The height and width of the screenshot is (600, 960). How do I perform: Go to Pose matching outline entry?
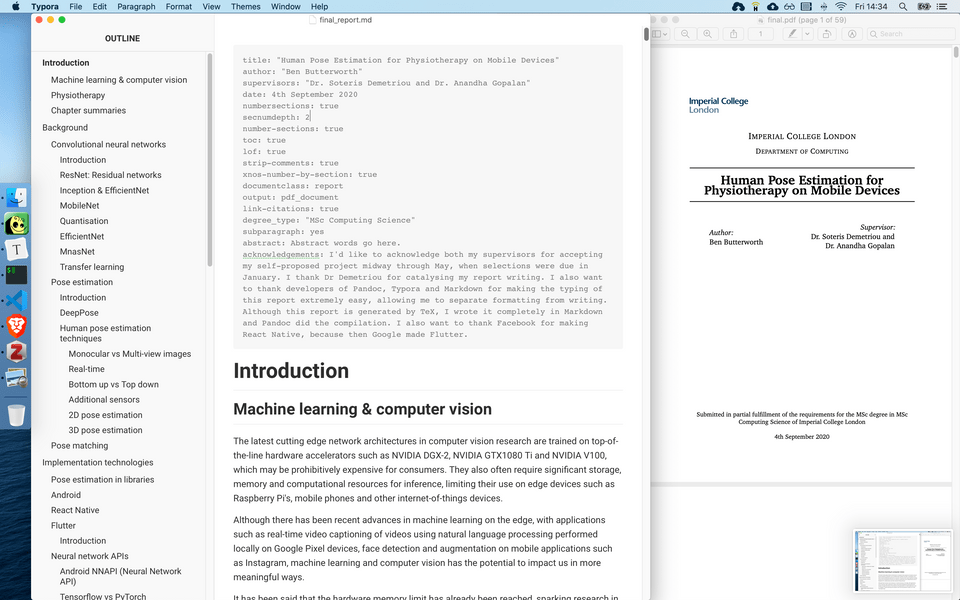(79, 446)
